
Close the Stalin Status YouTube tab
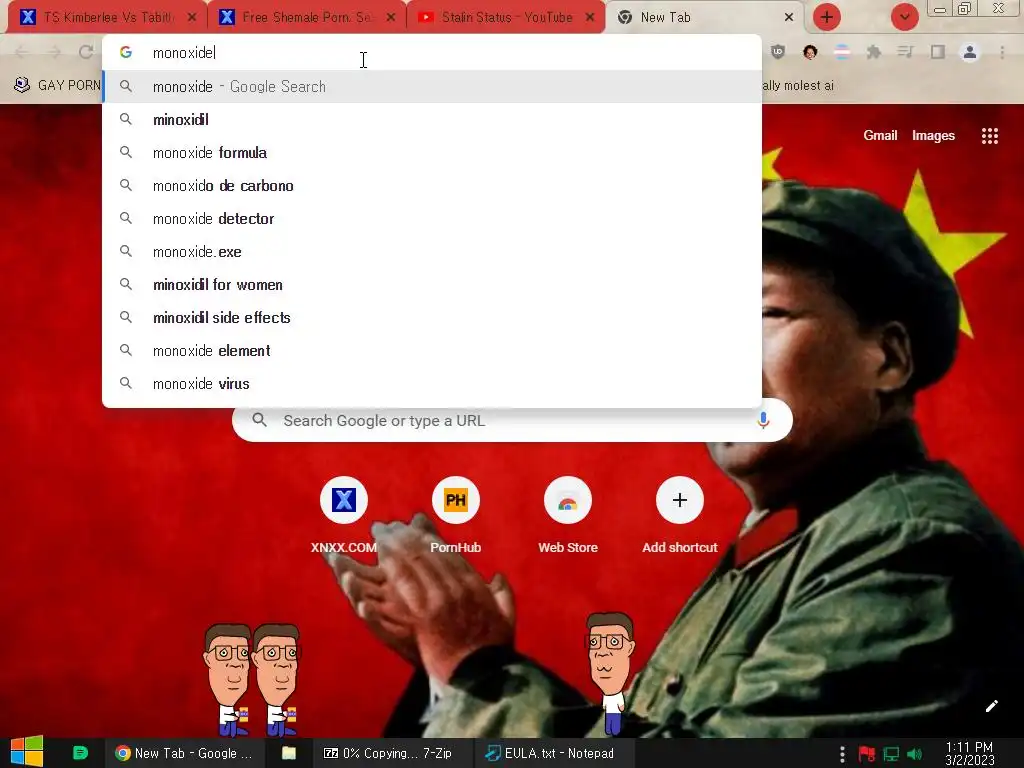click(590, 18)
